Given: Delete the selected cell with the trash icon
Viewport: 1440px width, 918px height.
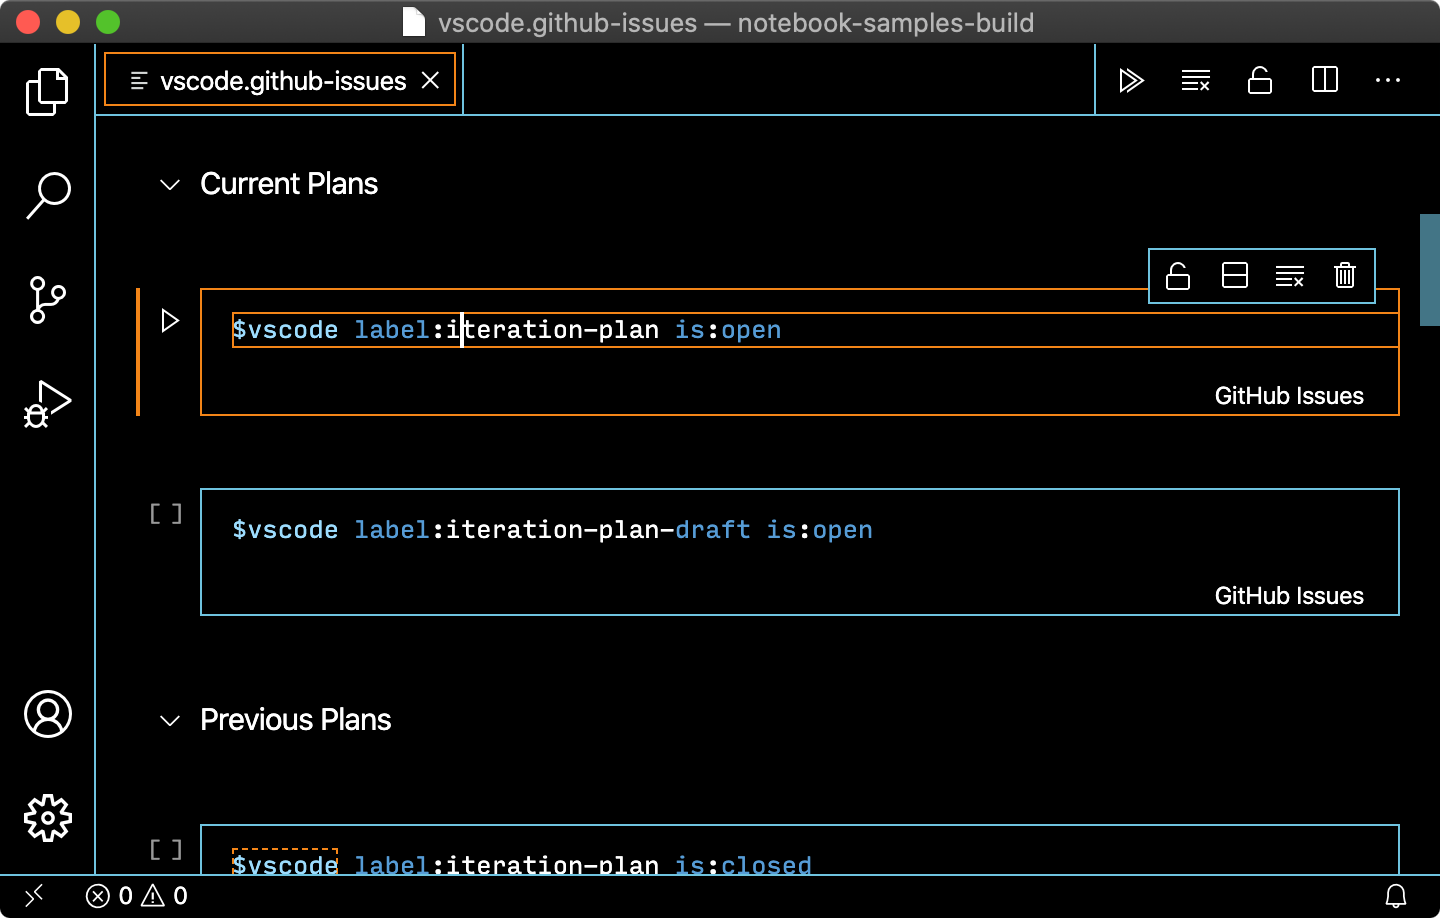Looking at the screenshot, I should coord(1344,275).
